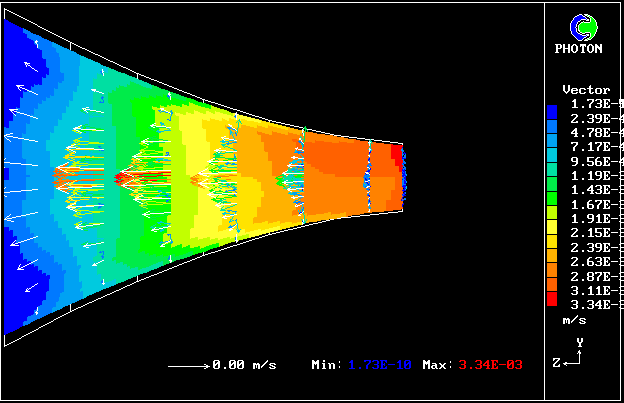624x403 pixels.
Task: Click the Y-Z axis orientation indicator
Action: (572, 355)
